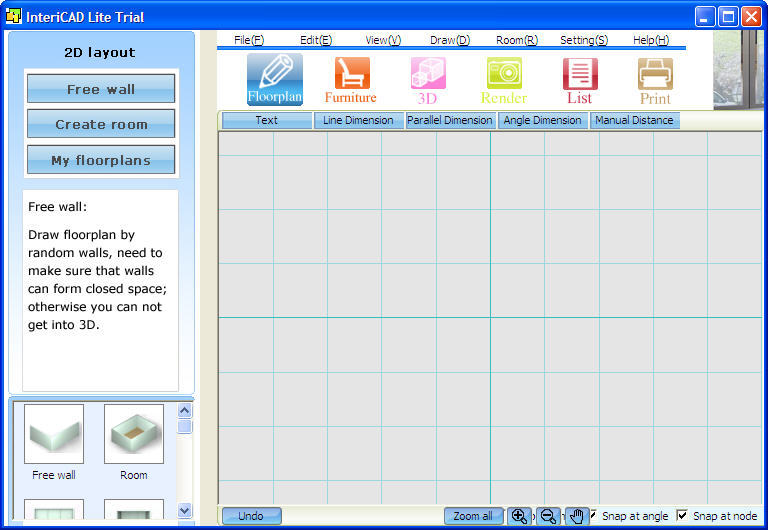Open the List report icon
Image resolution: width=768 pixels, height=530 pixels.
580,80
